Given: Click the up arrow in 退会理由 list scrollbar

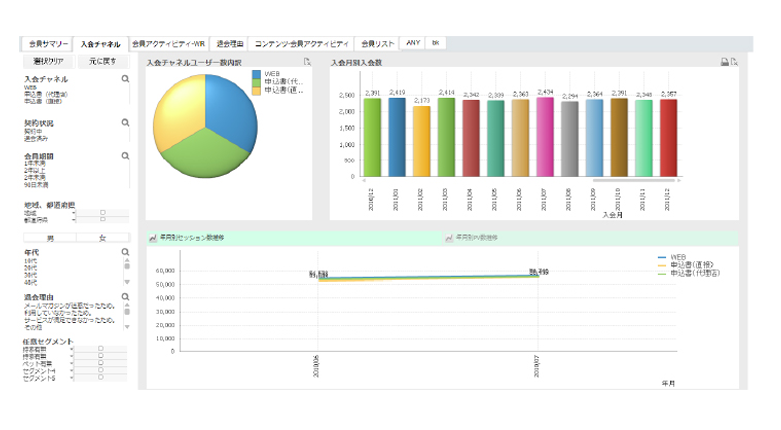Looking at the screenshot, I should (127, 305).
